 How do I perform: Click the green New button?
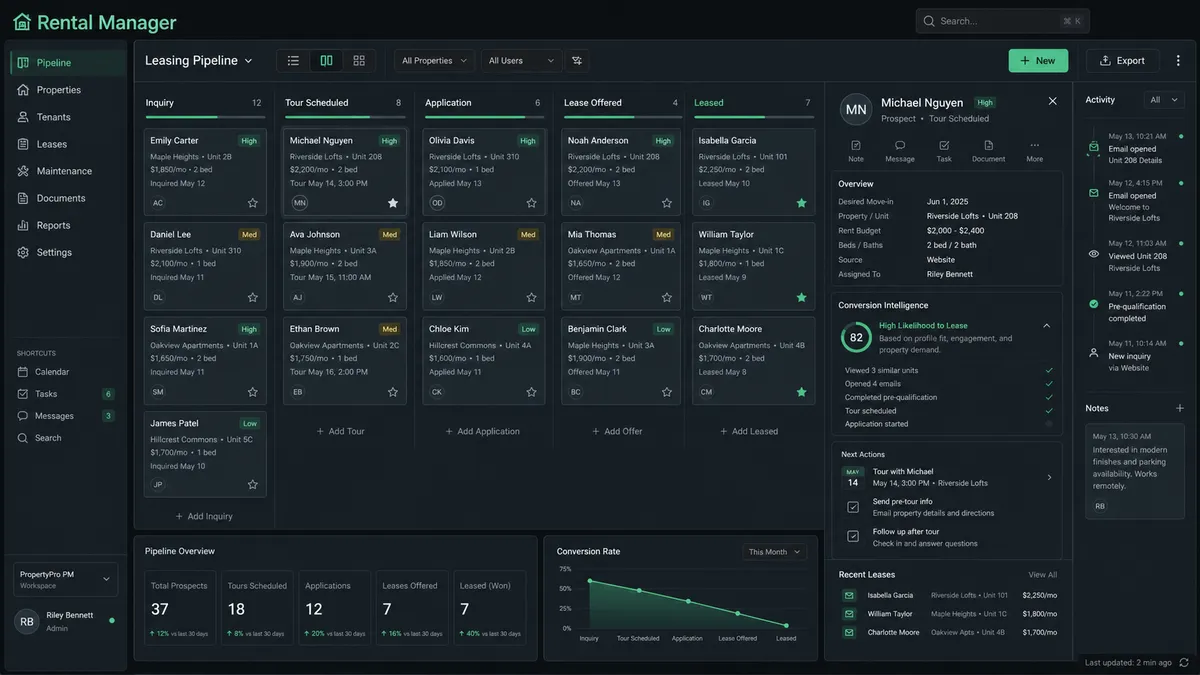[x=1038, y=61]
